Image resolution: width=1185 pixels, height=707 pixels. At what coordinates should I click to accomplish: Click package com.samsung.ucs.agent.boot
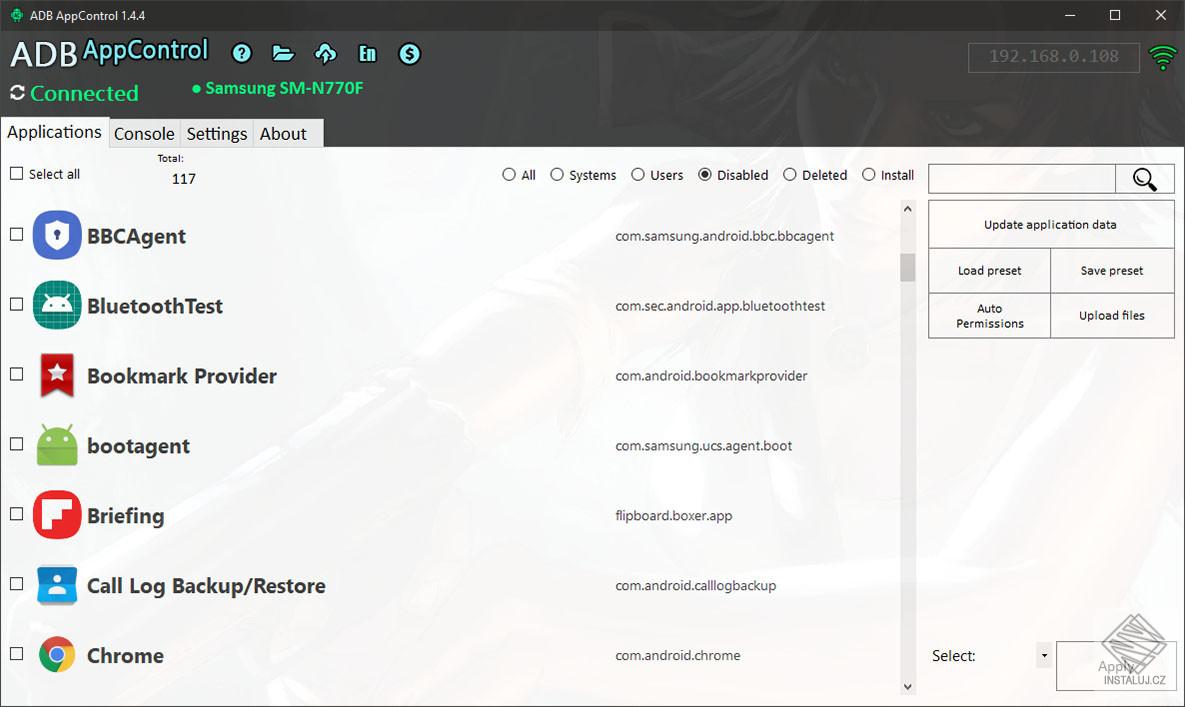pos(704,446)
